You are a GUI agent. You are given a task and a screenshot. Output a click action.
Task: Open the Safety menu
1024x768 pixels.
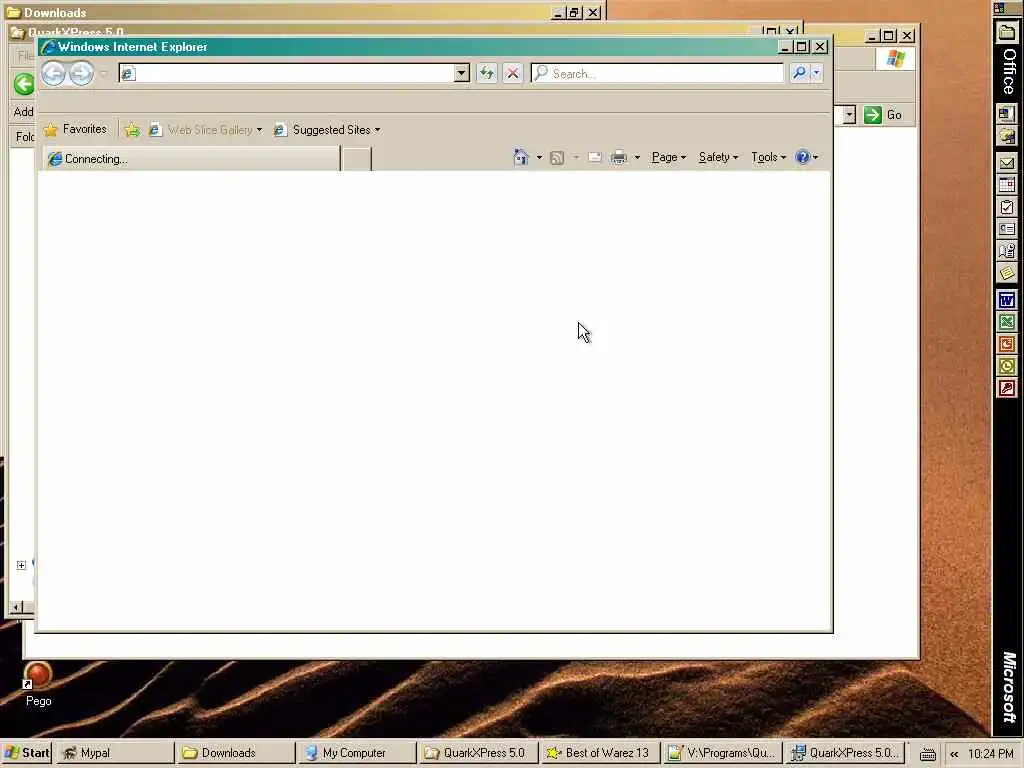pyautogui.click(x=718, y=157)
